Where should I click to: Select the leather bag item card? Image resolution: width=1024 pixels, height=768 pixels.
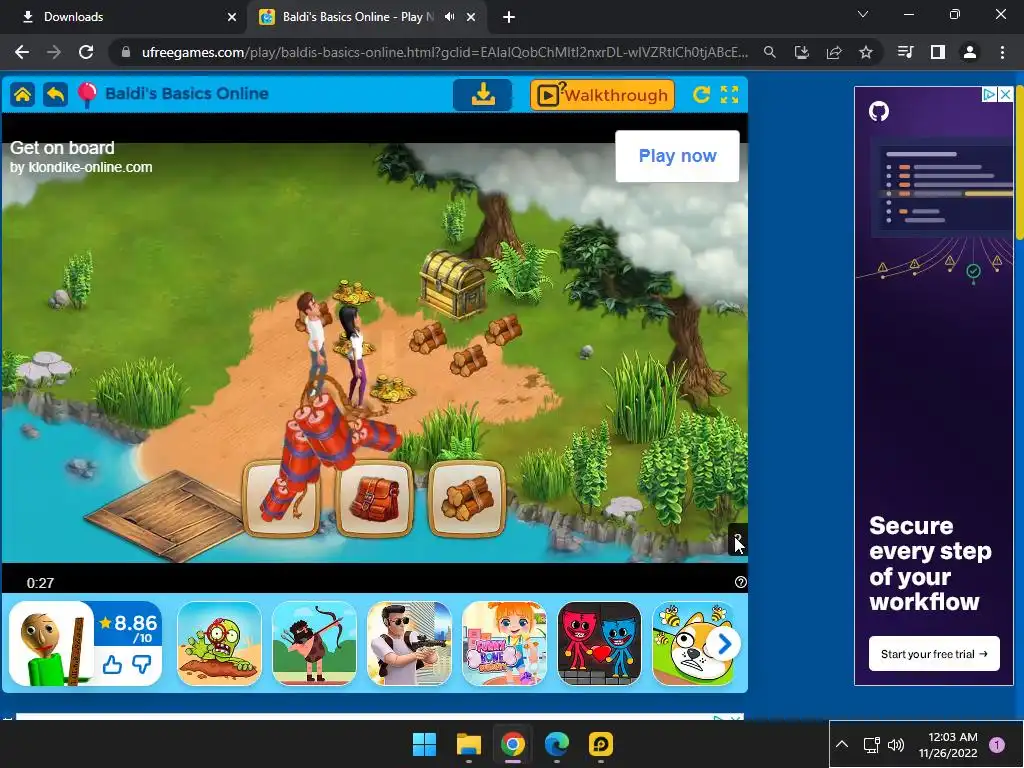[374, 498]
